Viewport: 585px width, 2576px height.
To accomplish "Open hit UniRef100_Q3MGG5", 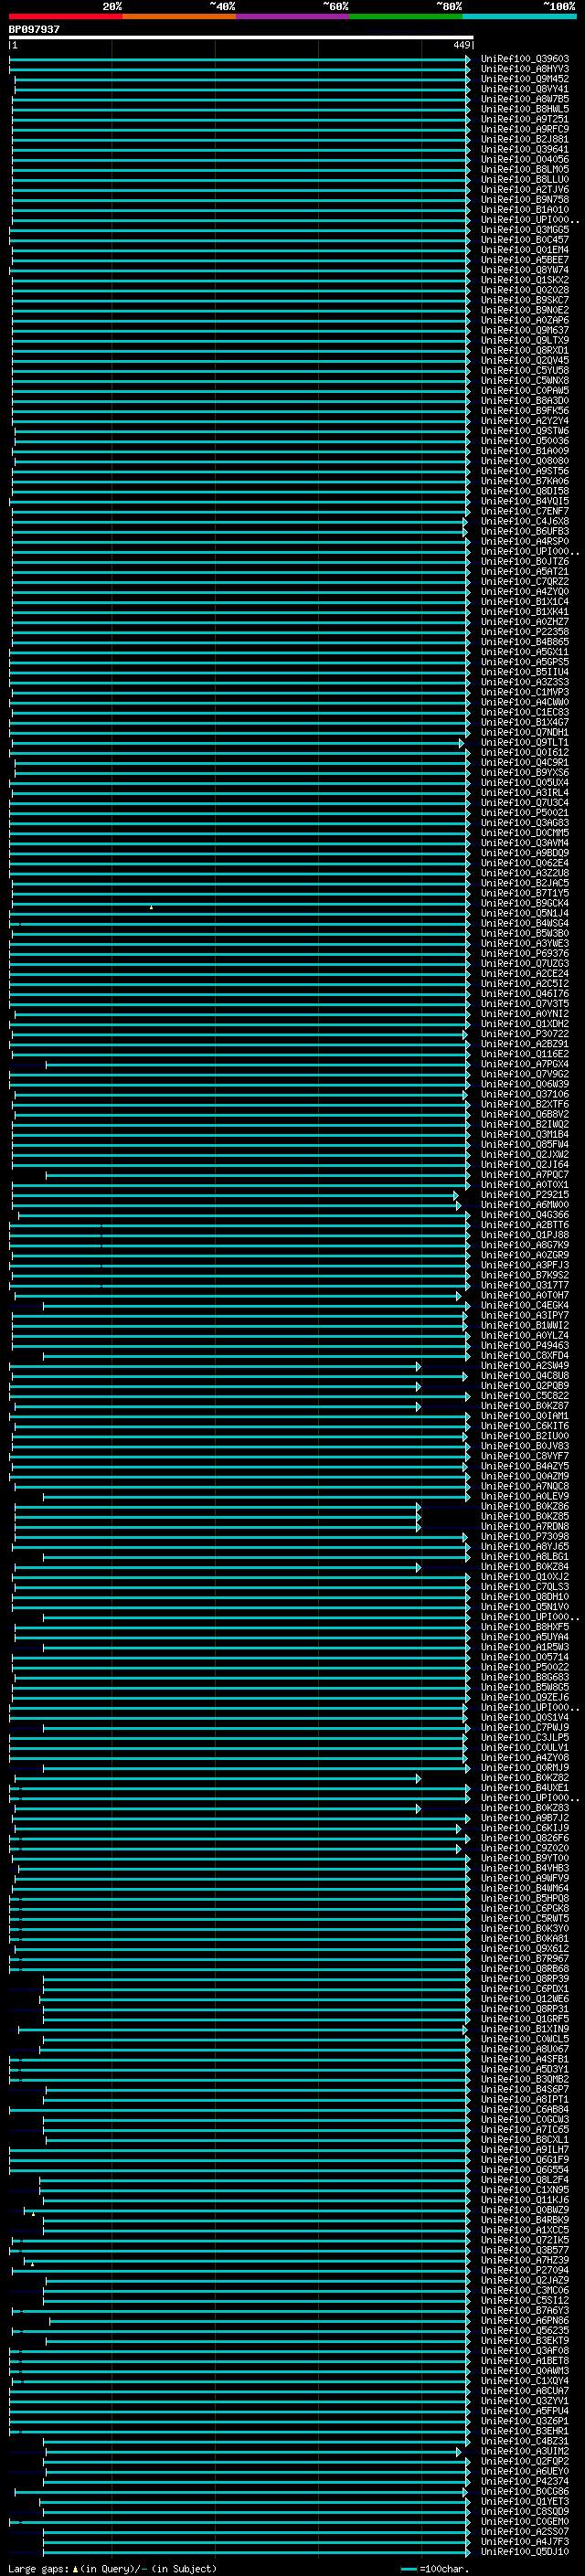I will click(x=525, y=230).
